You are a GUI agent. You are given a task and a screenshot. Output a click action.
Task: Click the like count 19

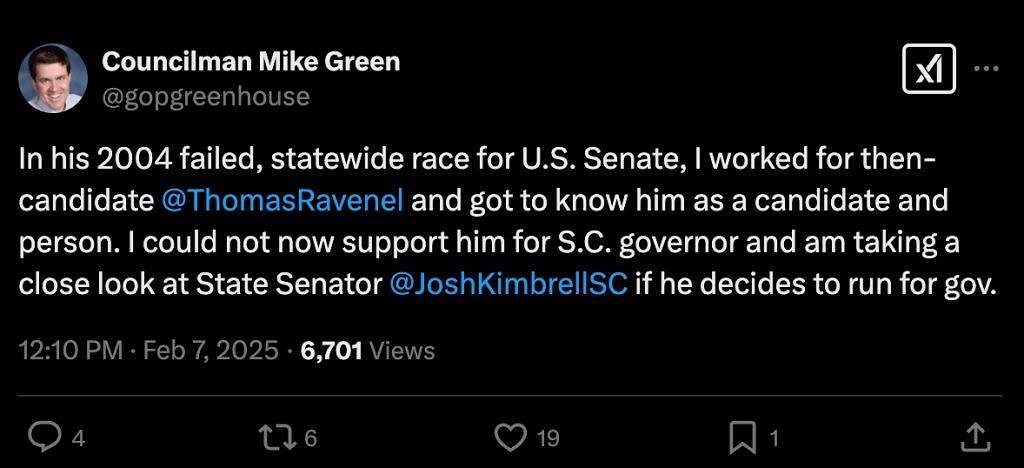coord(548,438)
